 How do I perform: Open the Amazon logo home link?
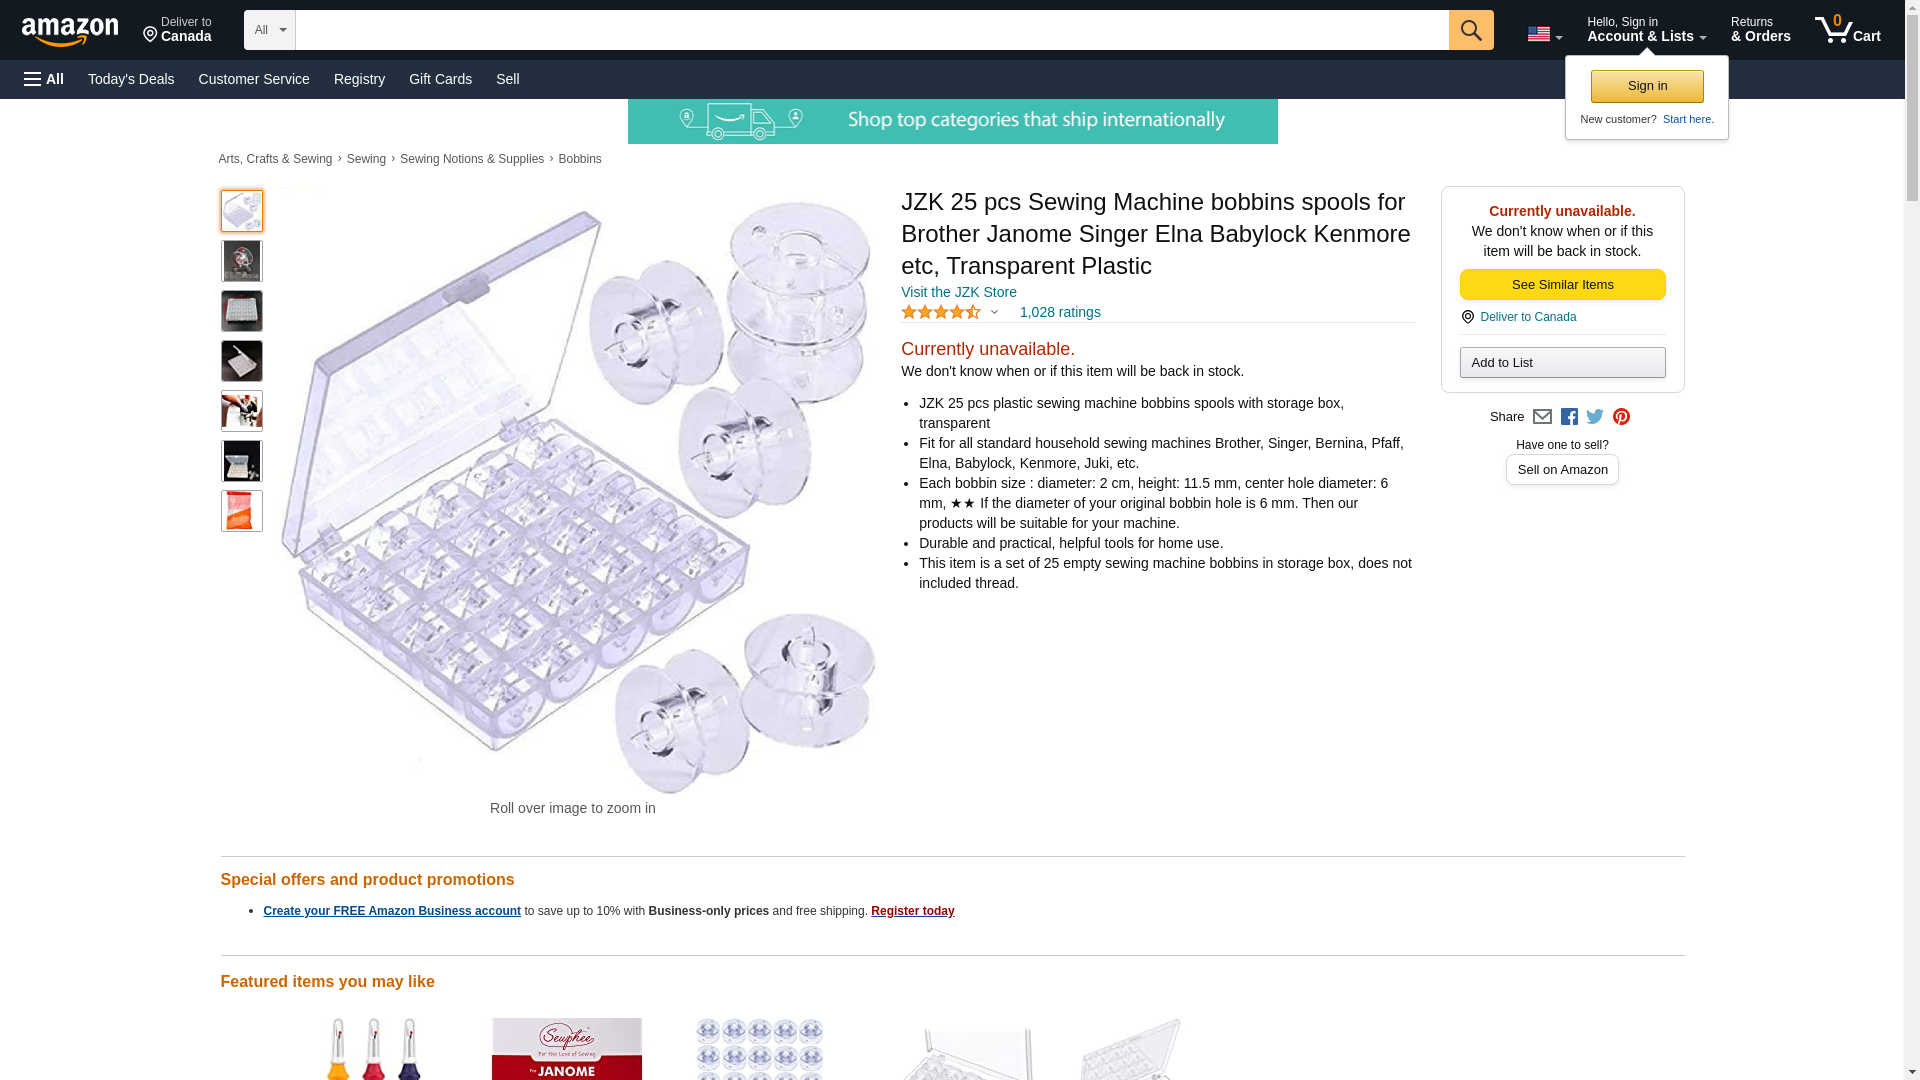[x=70, y=31]
